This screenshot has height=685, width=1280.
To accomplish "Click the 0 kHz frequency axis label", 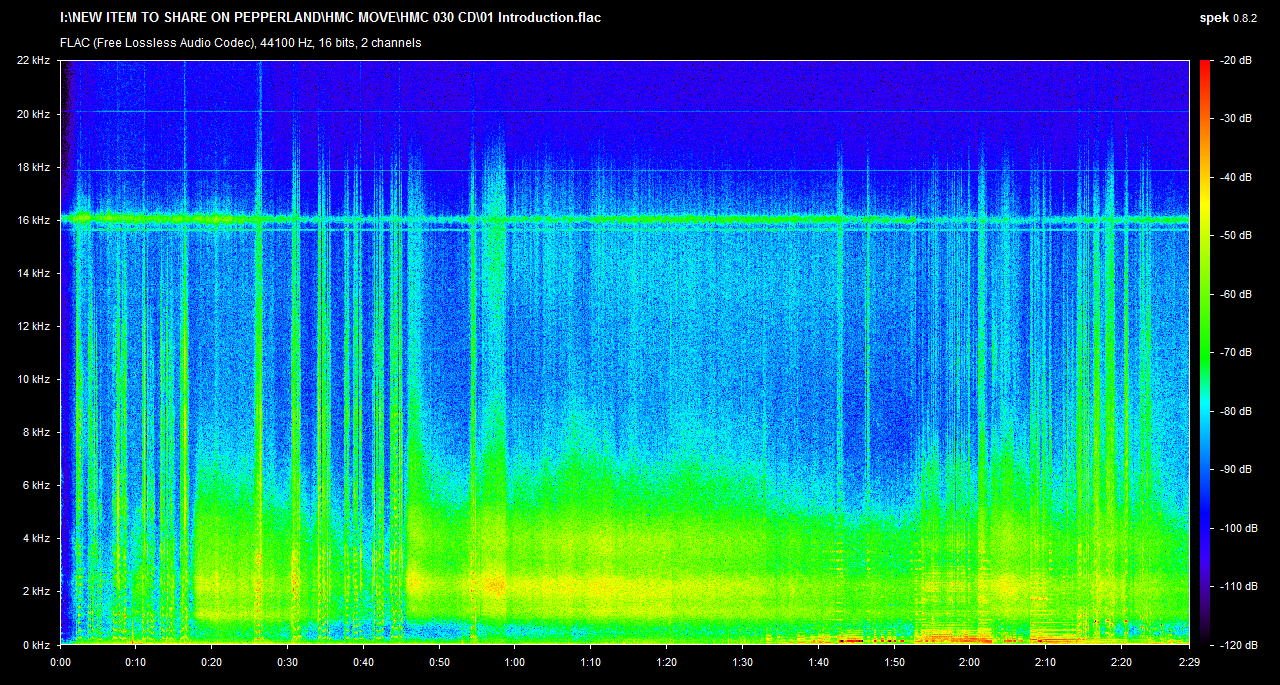I will tap(36, 645).
